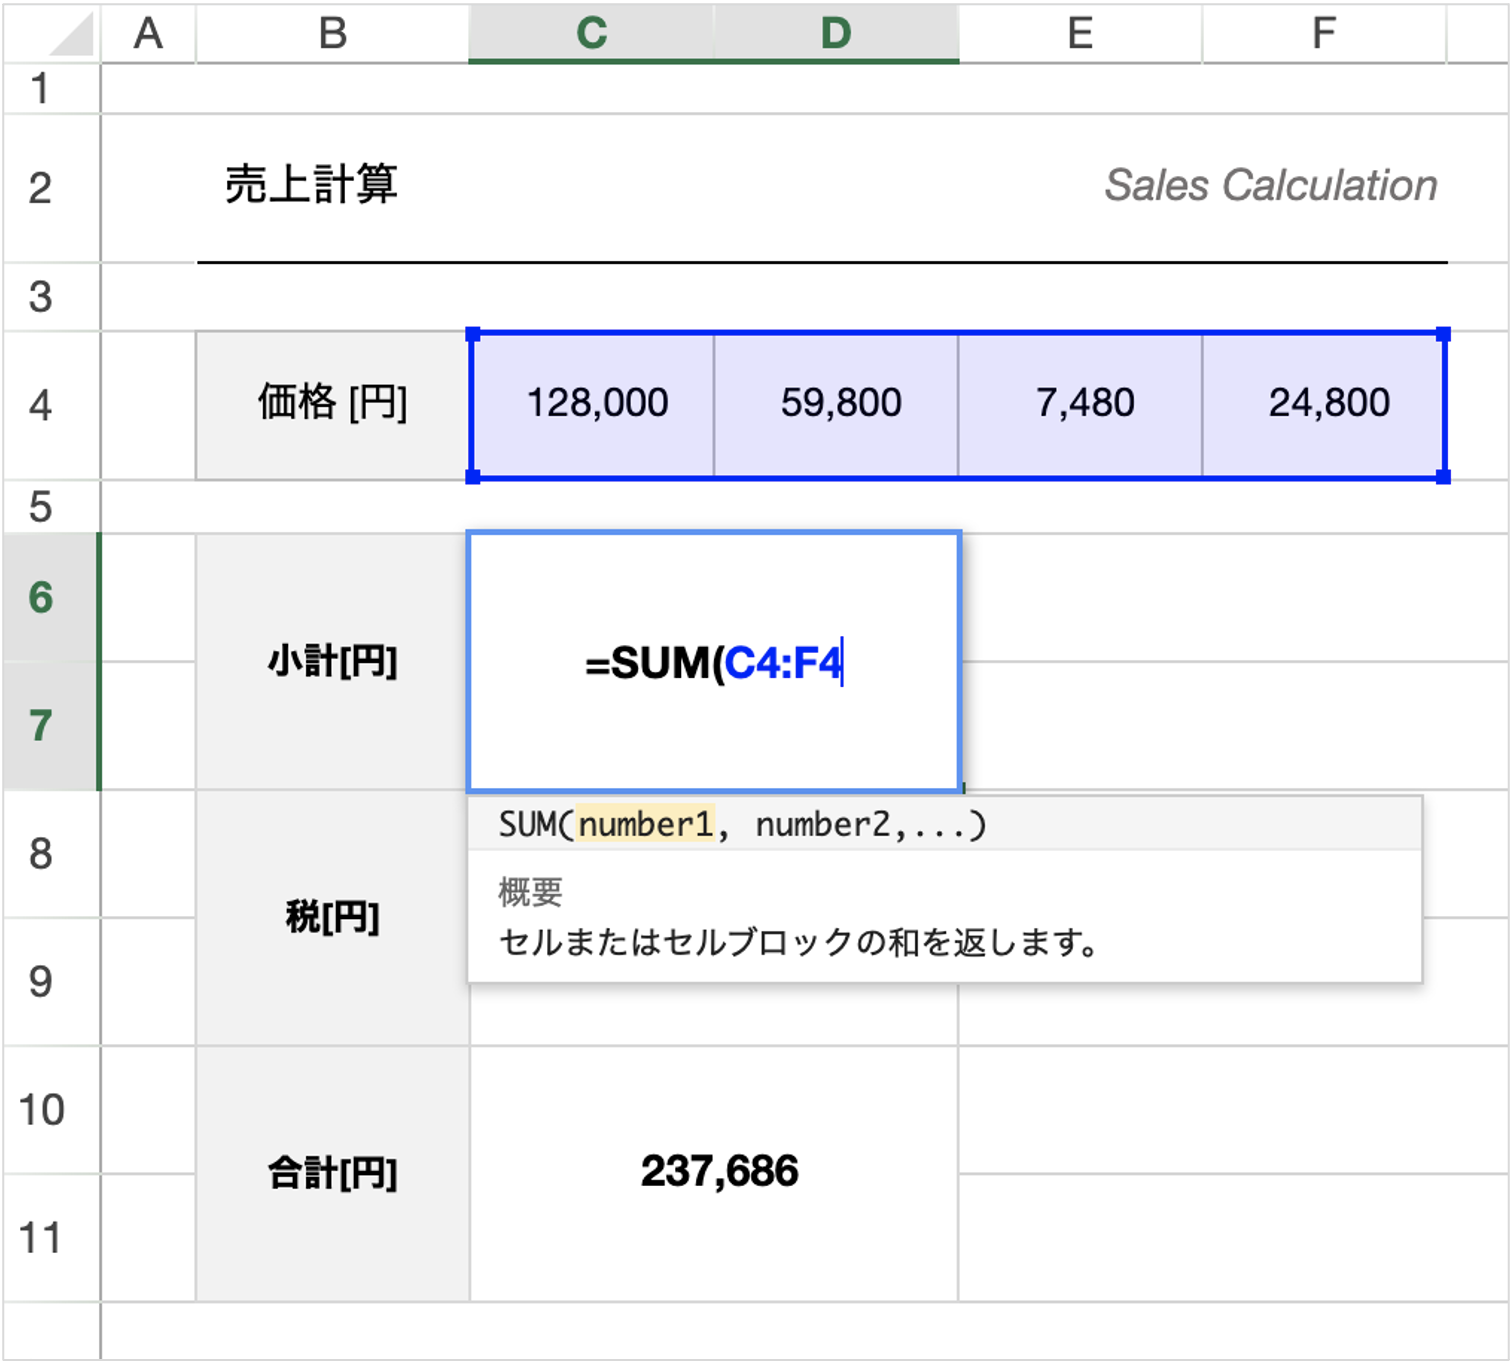Click the fill handle on the selected range

coord(1444,478)
